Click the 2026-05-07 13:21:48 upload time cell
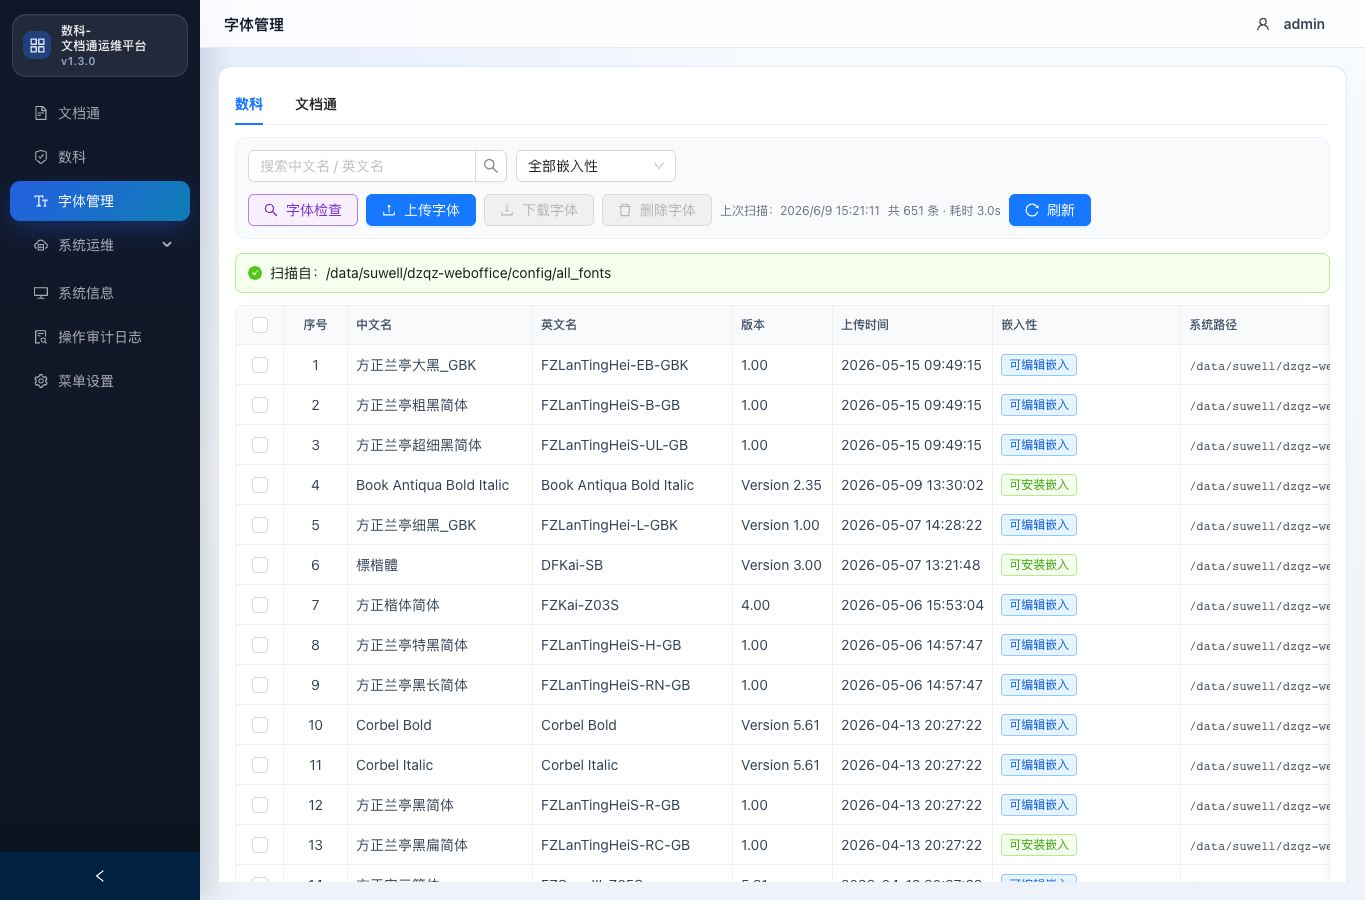The height and width of the screenshot is (900, 1365). pos(911,565)
